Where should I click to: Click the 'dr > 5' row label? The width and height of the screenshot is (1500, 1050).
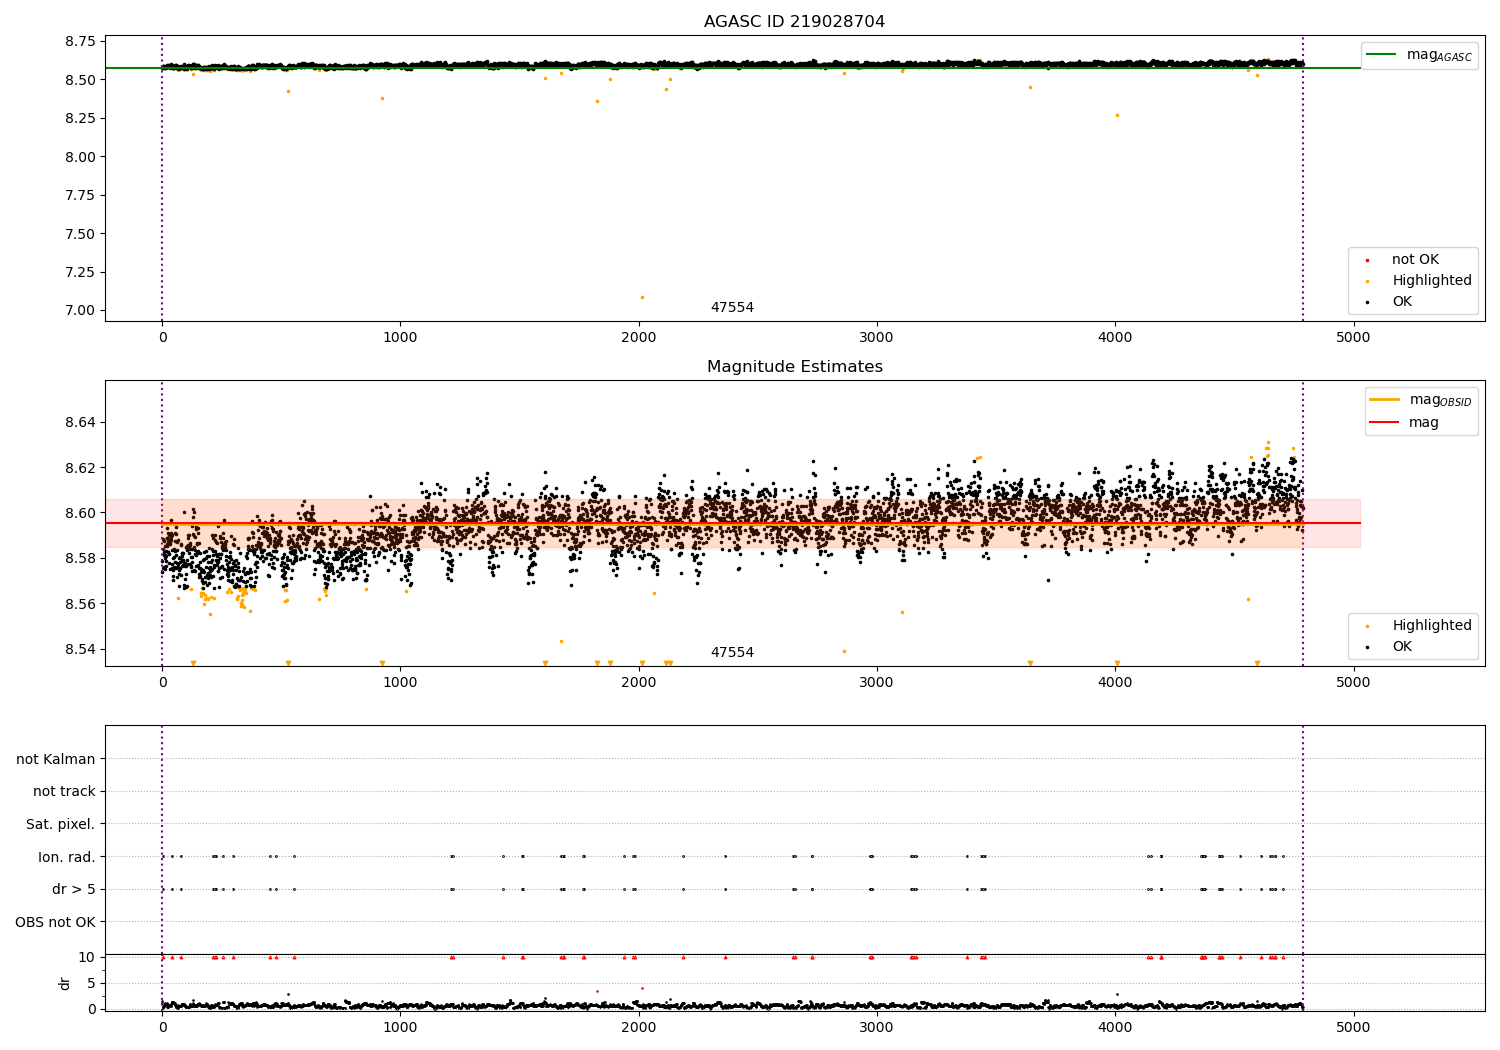coord(74,890)
